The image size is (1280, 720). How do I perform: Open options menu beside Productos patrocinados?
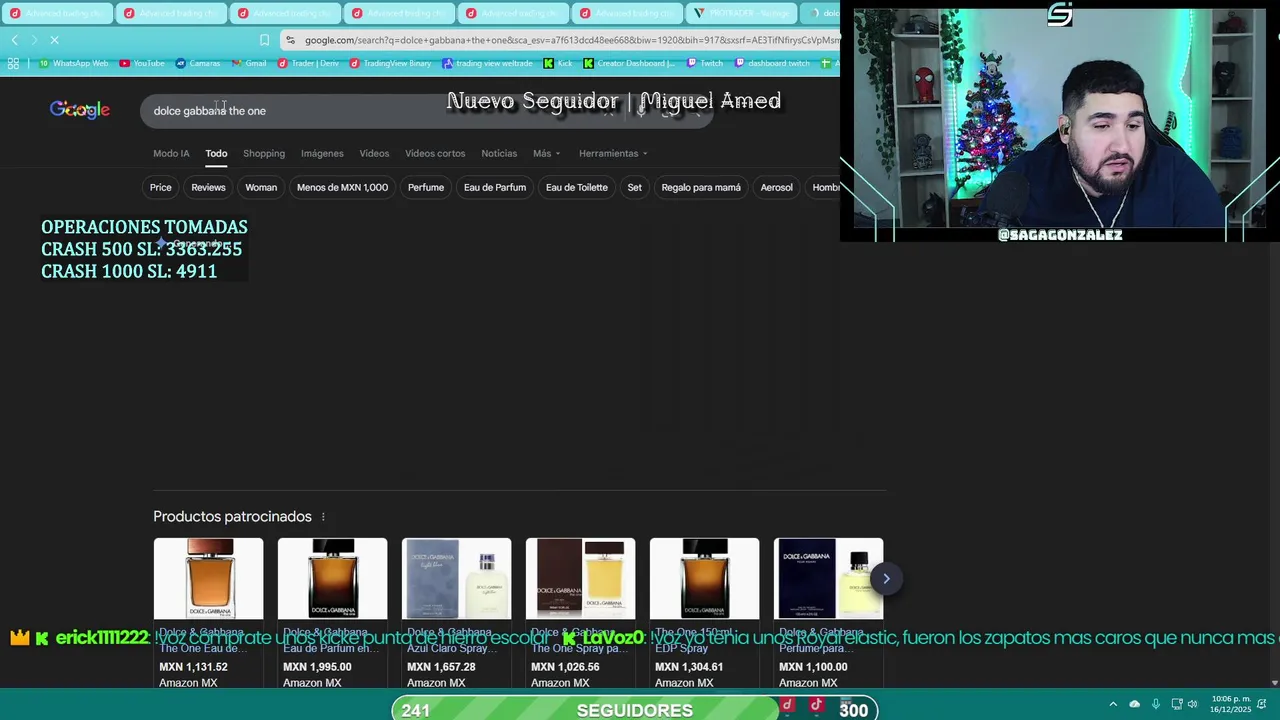[x=323, y=517]
